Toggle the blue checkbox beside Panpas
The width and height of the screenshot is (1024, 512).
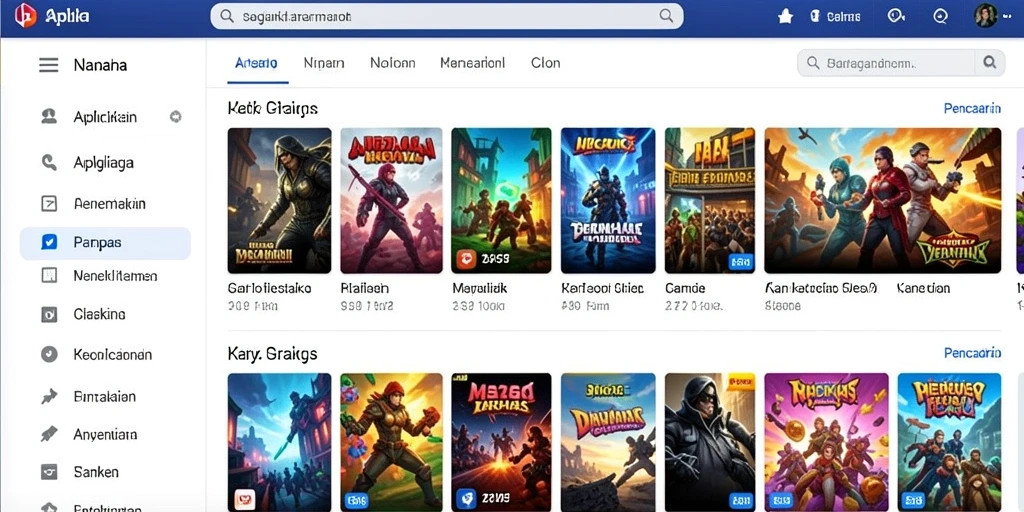click(49, 242)
